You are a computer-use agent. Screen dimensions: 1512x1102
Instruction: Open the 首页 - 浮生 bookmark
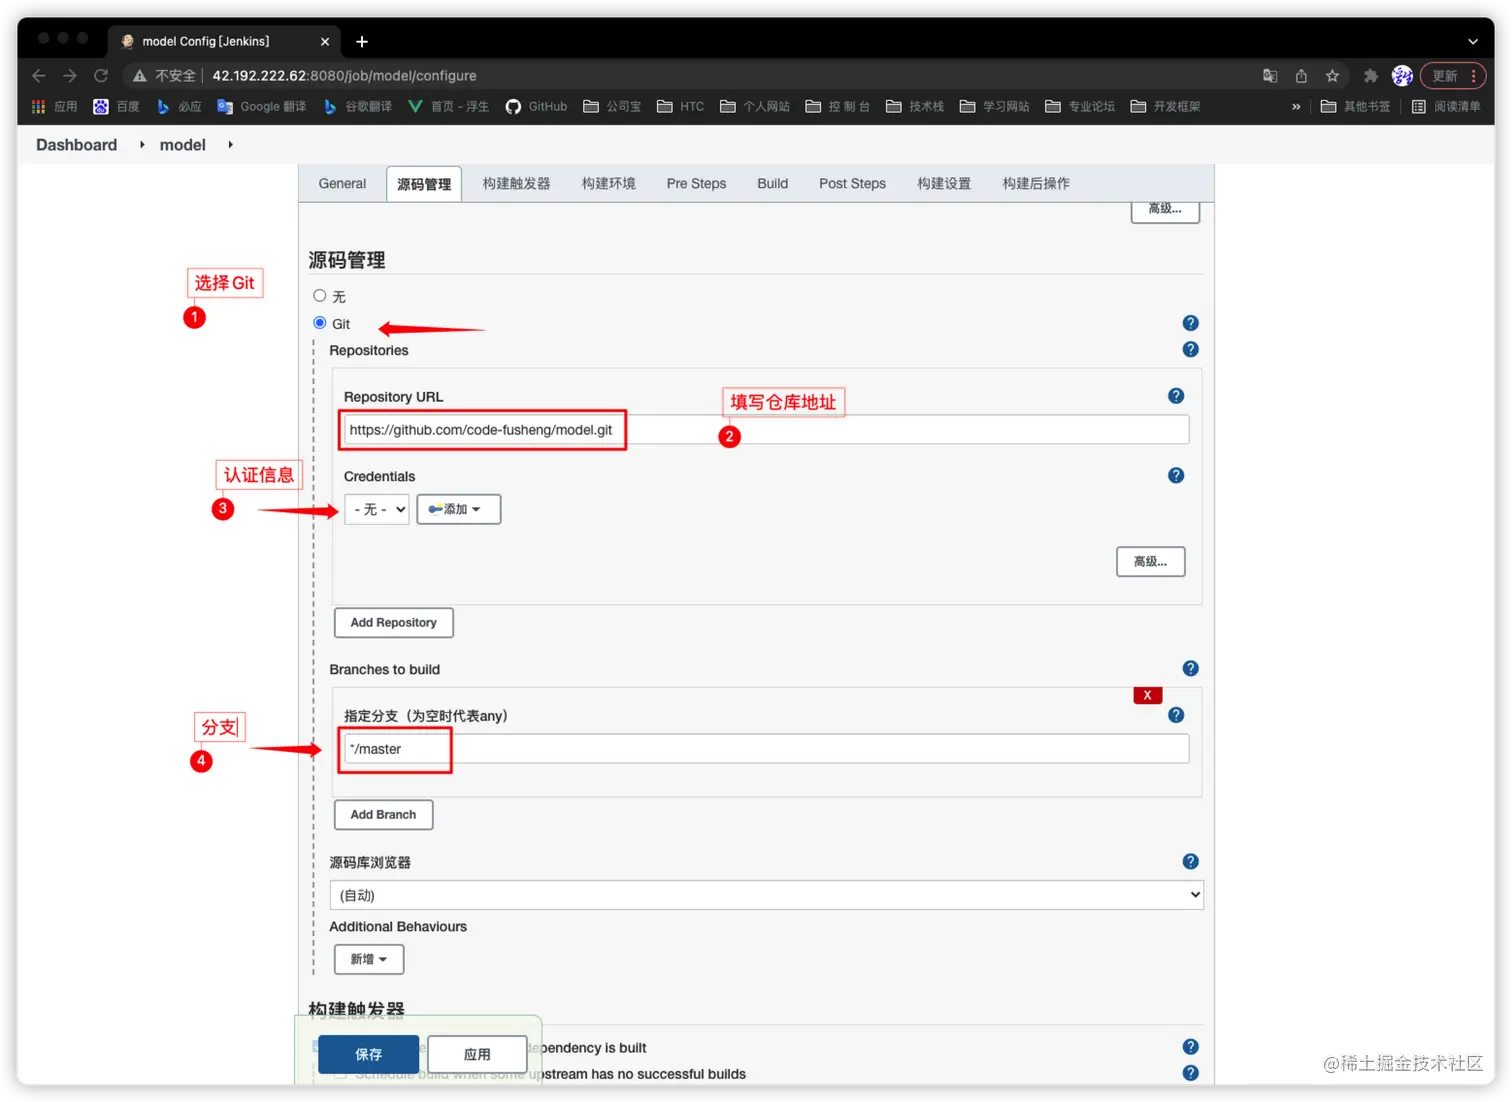point(448,106)
